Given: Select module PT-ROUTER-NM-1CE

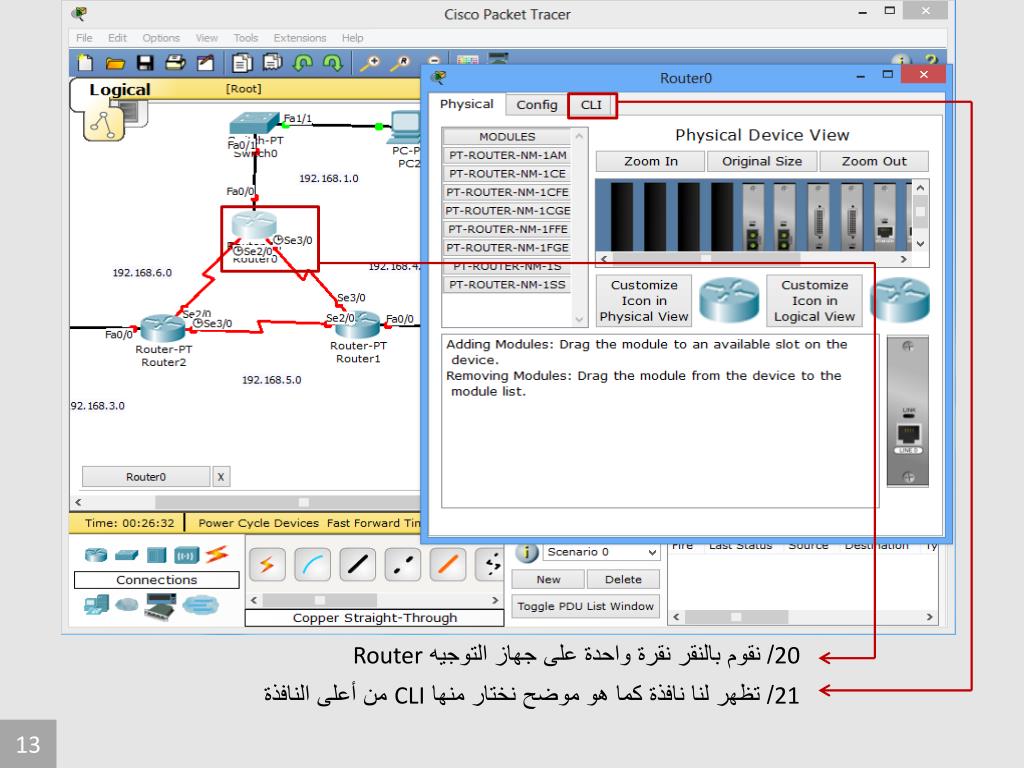Looking at the screenshot, I should pyautogui.click(x=507, y=174).
